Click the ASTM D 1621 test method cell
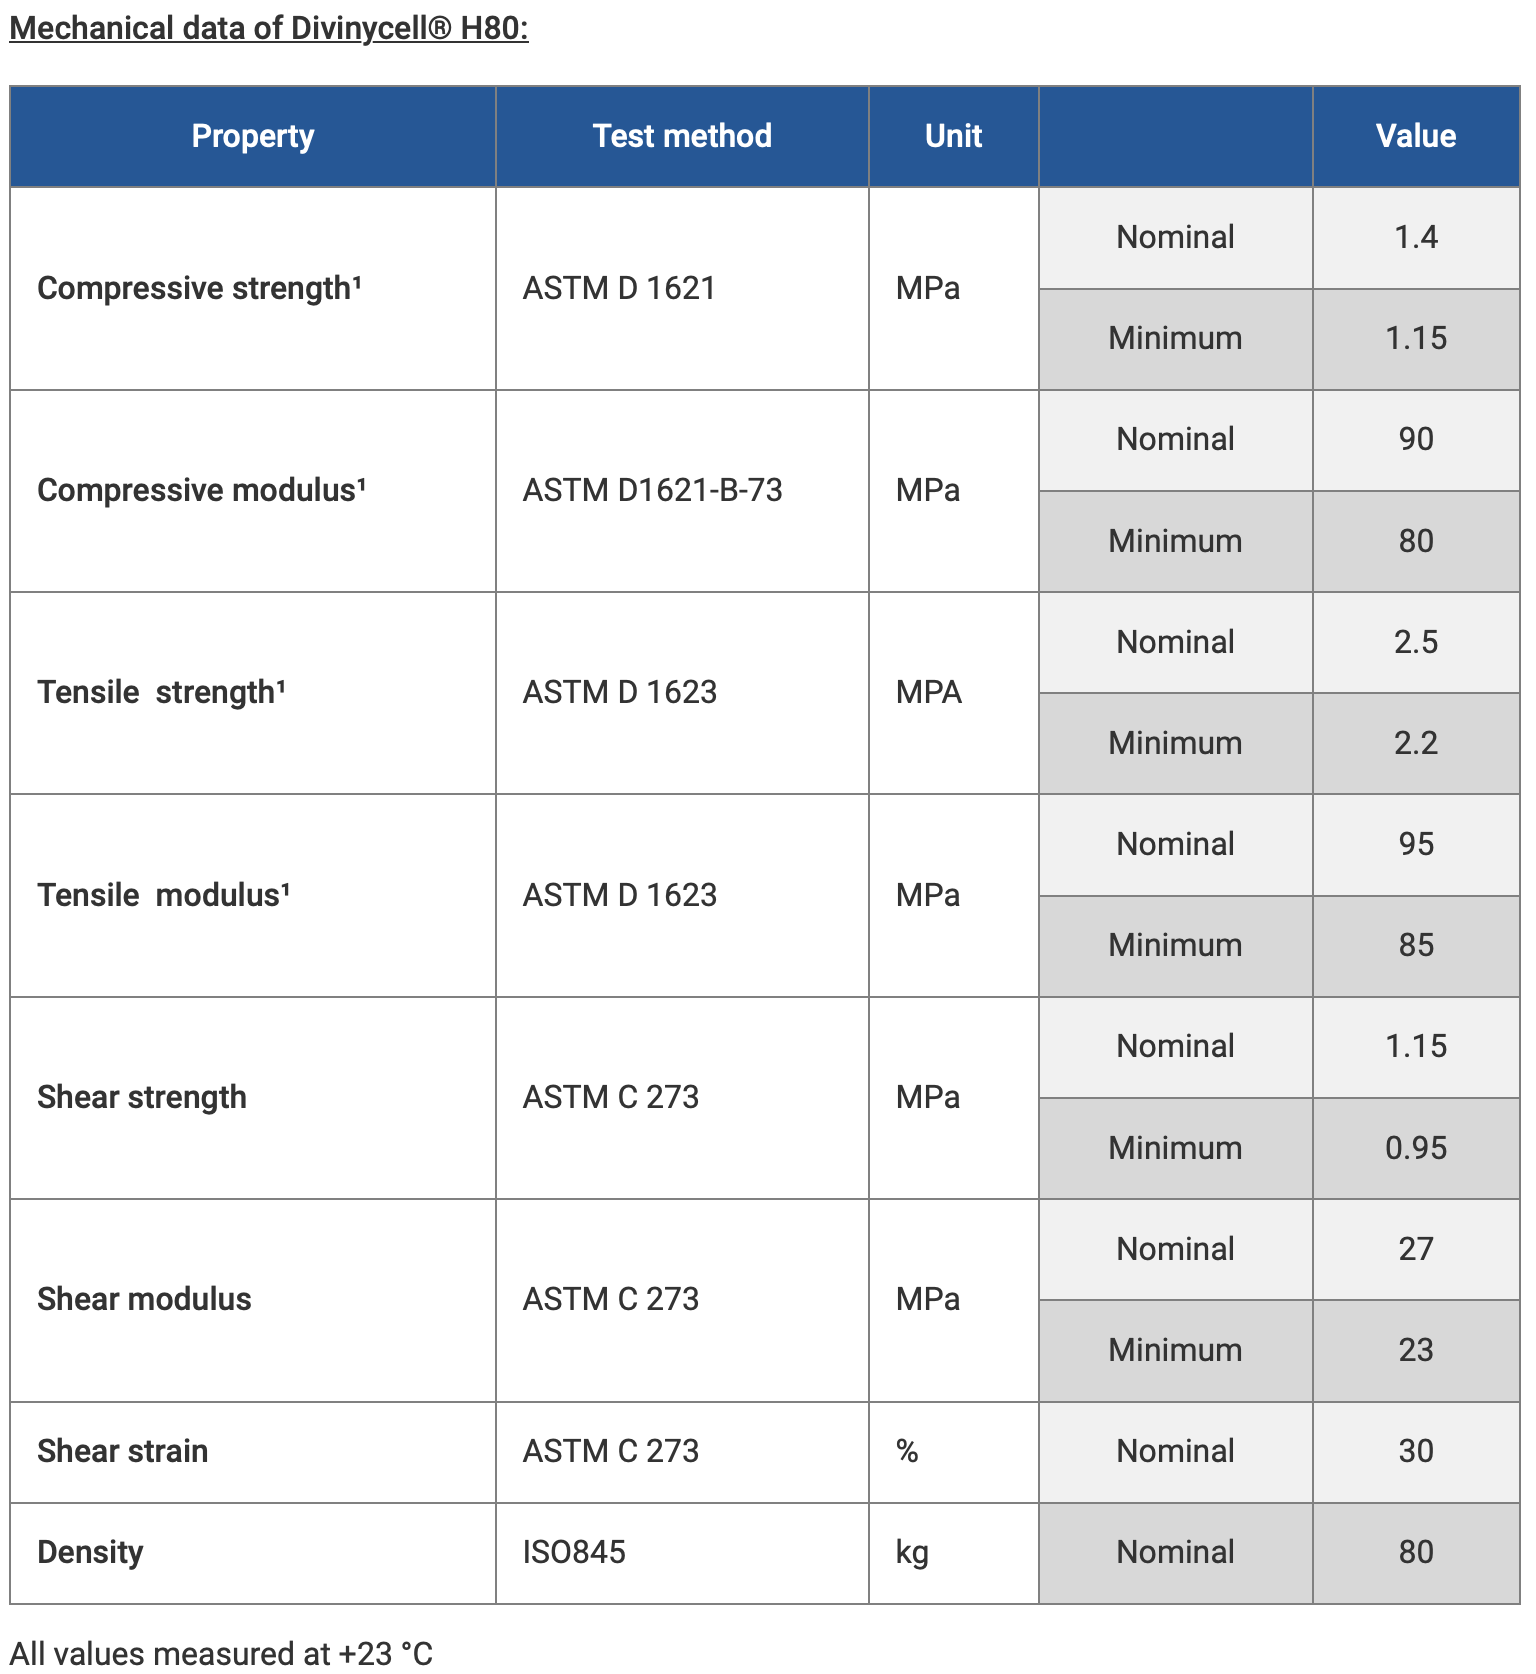1536x1674 pixels. click(619, 288)
